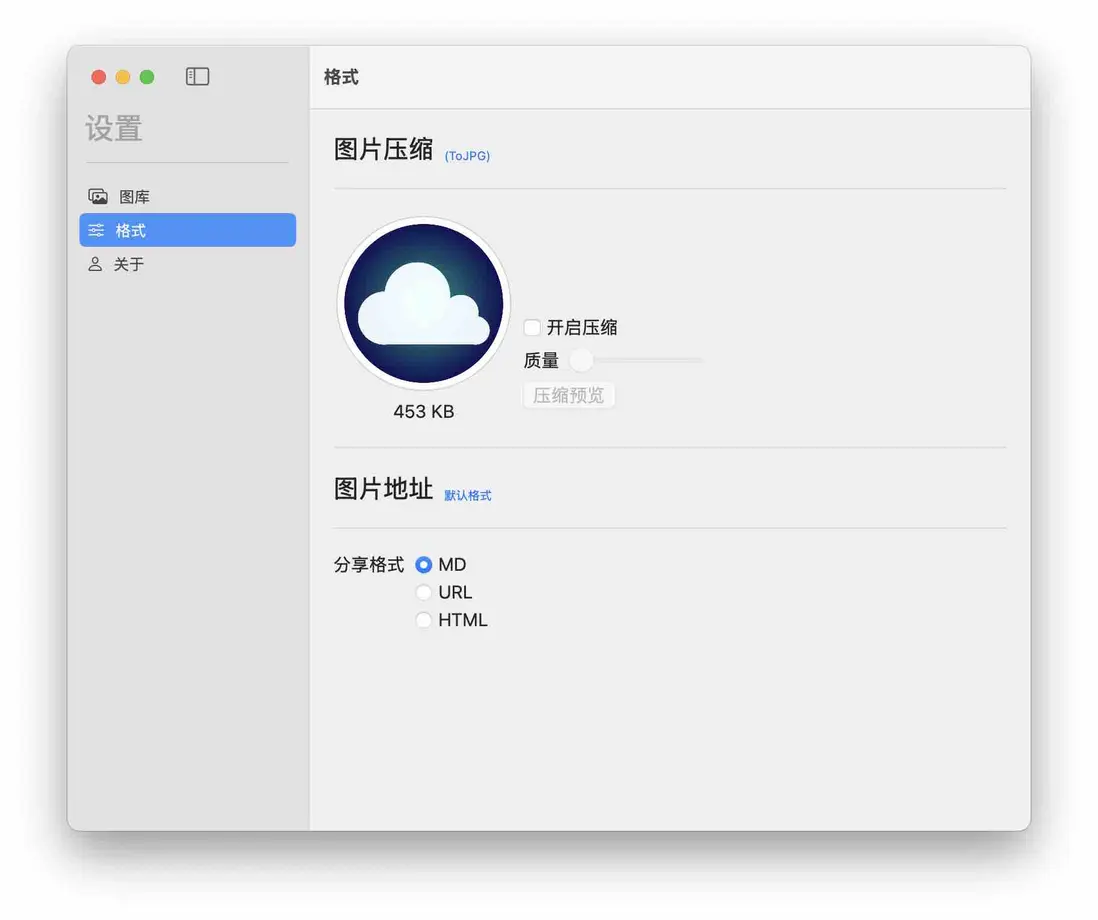Click the cloud image preview thumbnail
The image size is (1098, 920).
(422, 302)
